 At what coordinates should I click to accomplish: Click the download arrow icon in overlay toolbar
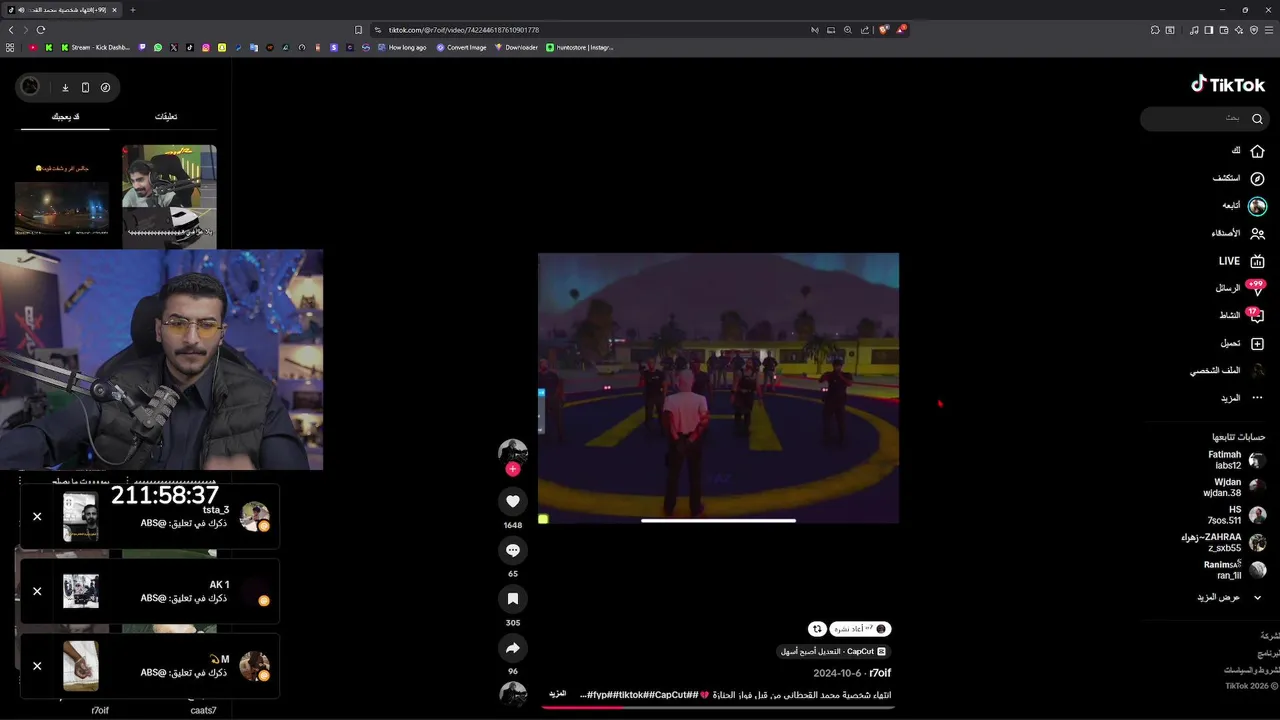65,87
